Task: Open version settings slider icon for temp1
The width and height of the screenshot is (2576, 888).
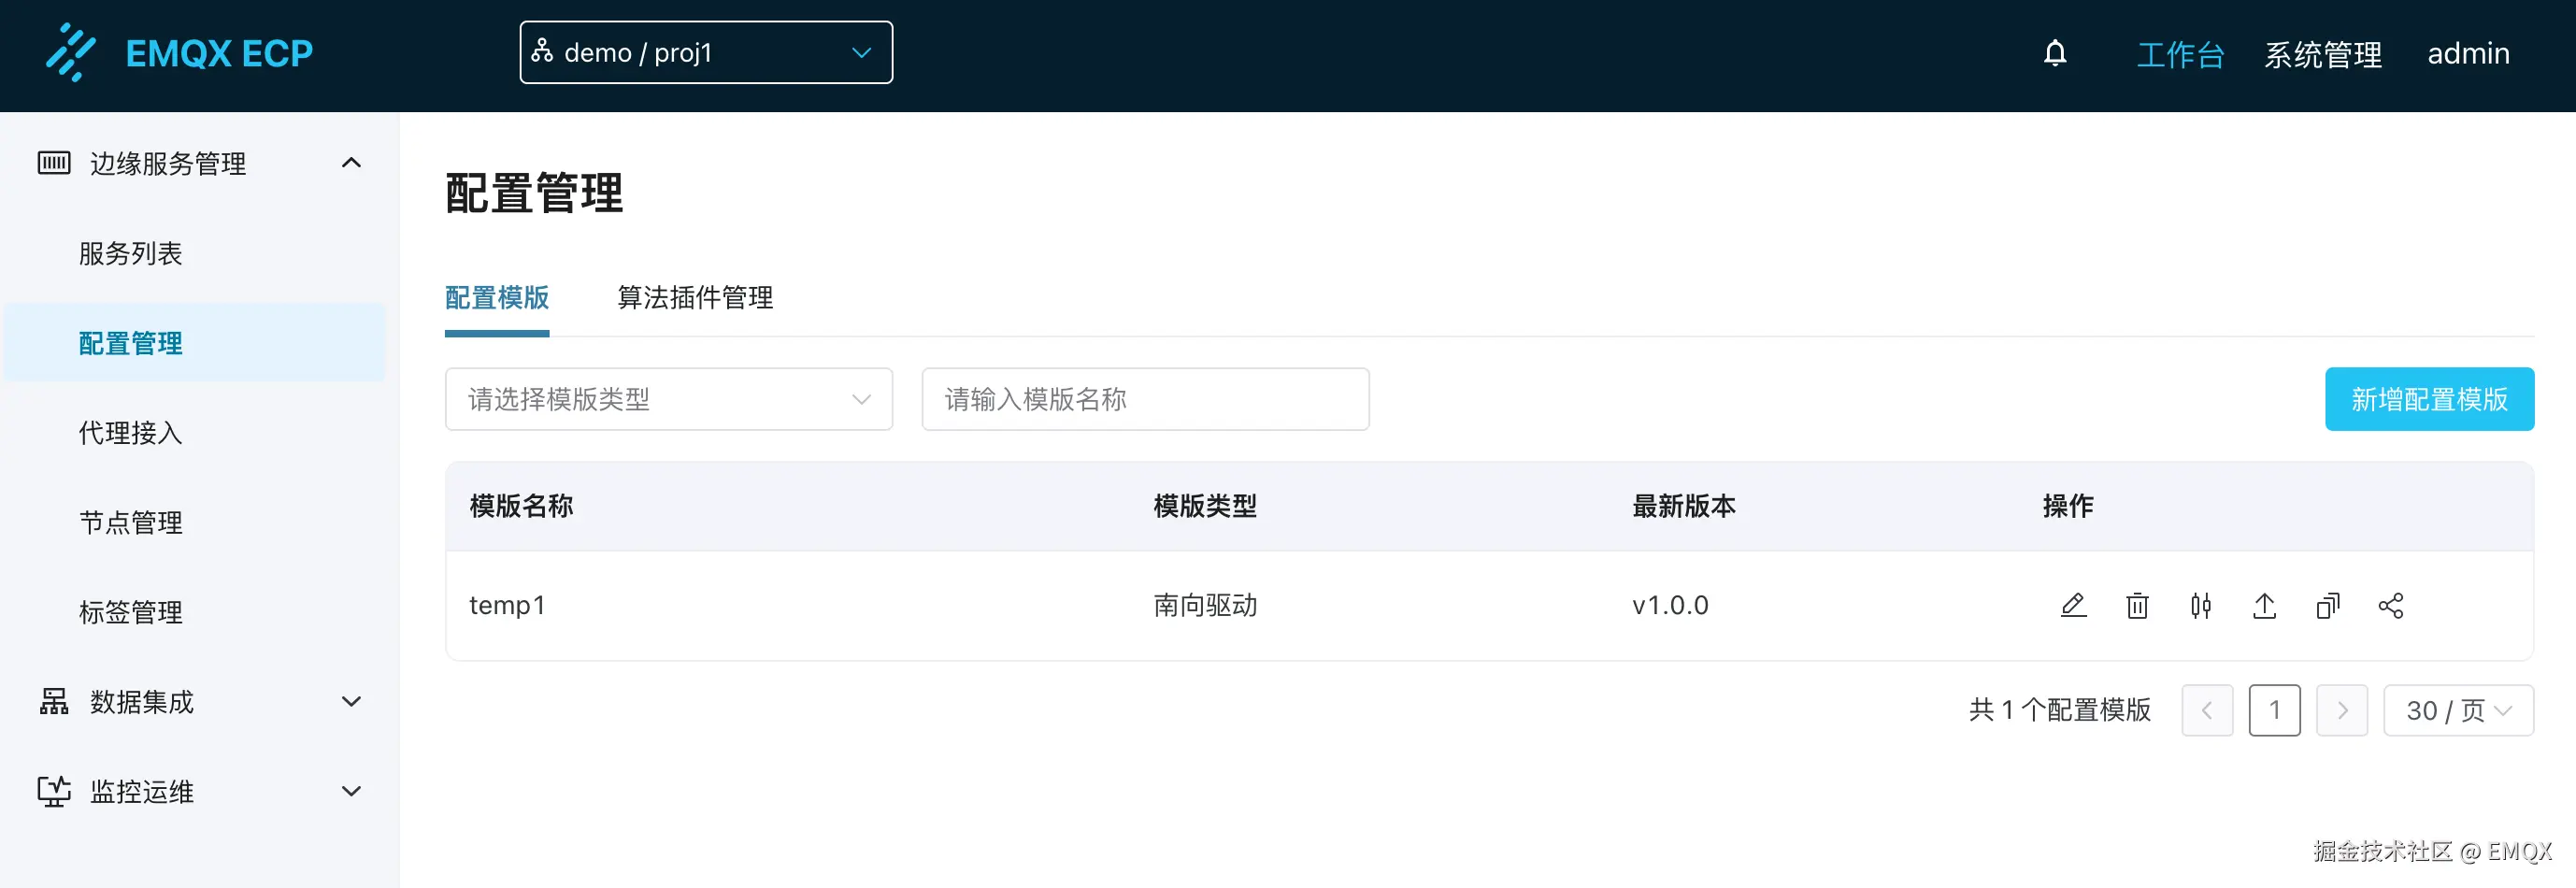Action: [x=2201, y=605]
